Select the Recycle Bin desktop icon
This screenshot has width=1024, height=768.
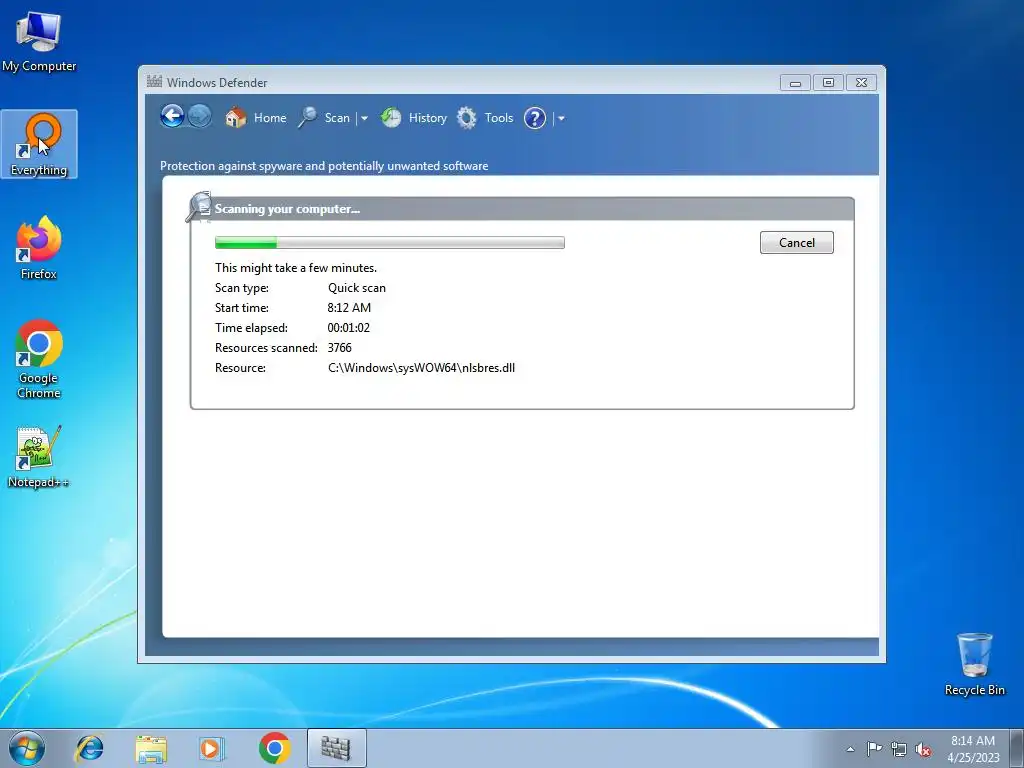coord(974,664)
